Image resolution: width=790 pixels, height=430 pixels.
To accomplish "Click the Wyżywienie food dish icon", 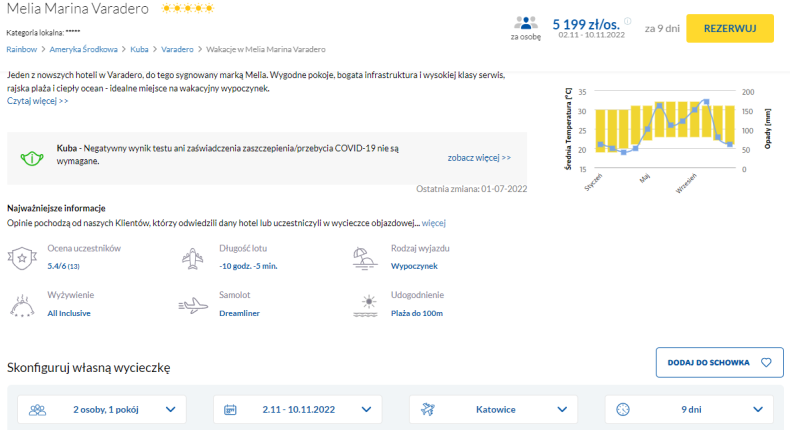I will coord(22,305).
